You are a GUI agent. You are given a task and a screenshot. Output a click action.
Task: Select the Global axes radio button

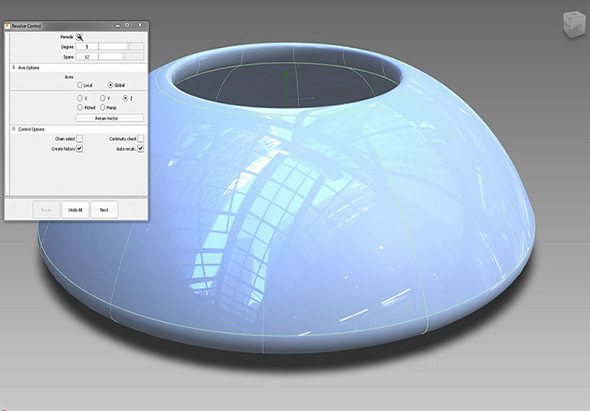tap(111, 85)
